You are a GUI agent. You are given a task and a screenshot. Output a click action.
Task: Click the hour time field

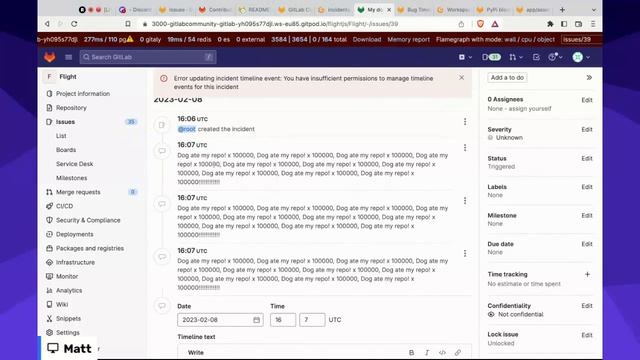coord(283,320)
